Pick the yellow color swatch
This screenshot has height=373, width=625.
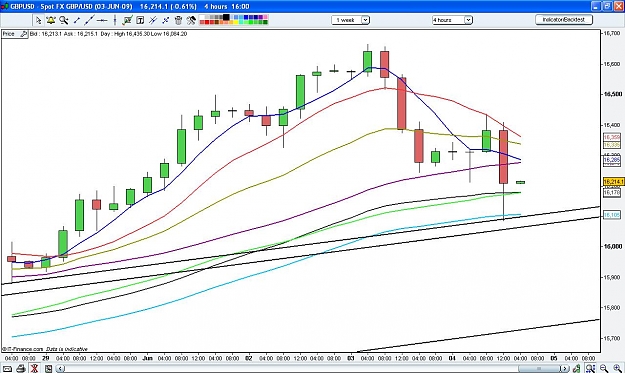coord(236,22)
